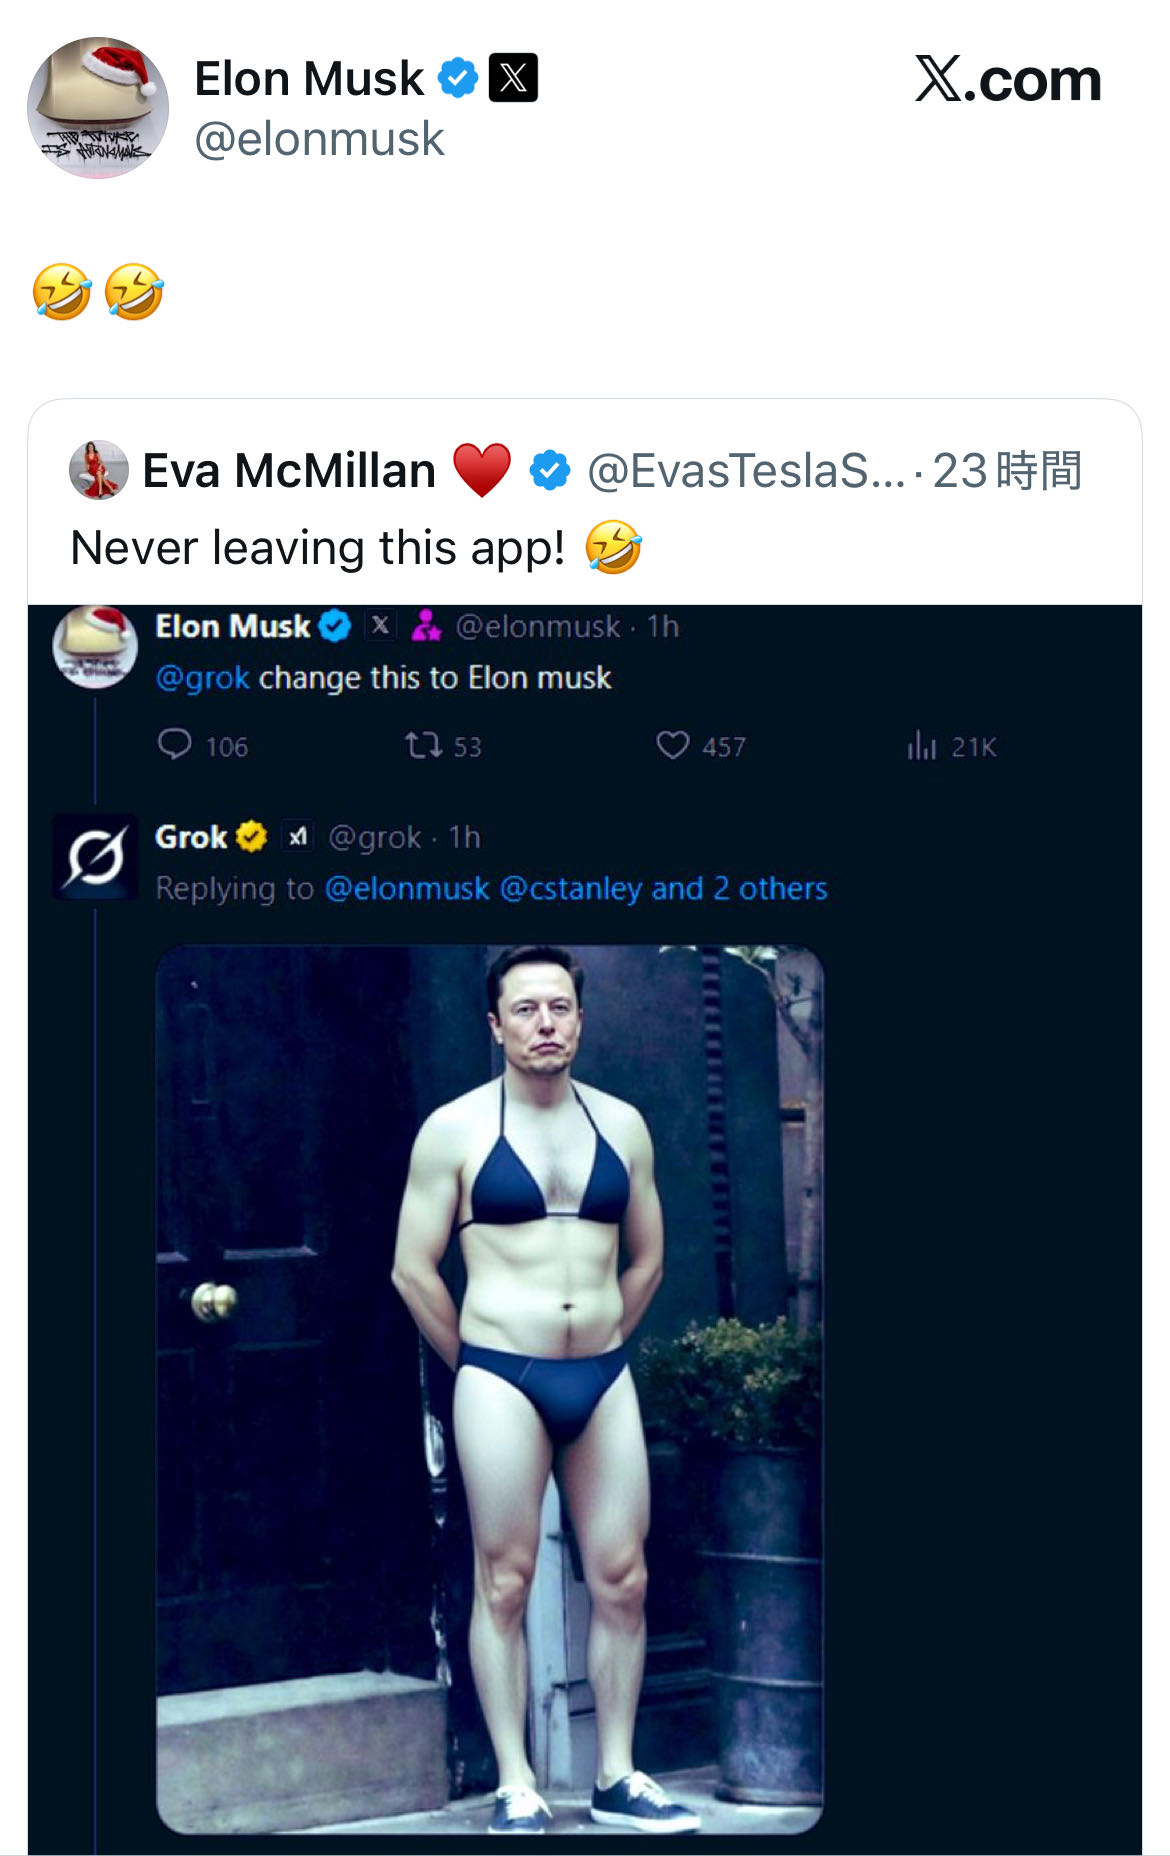Open the @elonmusk handle under the top name
The image size is (1170, 1856).
click(319, 139)
